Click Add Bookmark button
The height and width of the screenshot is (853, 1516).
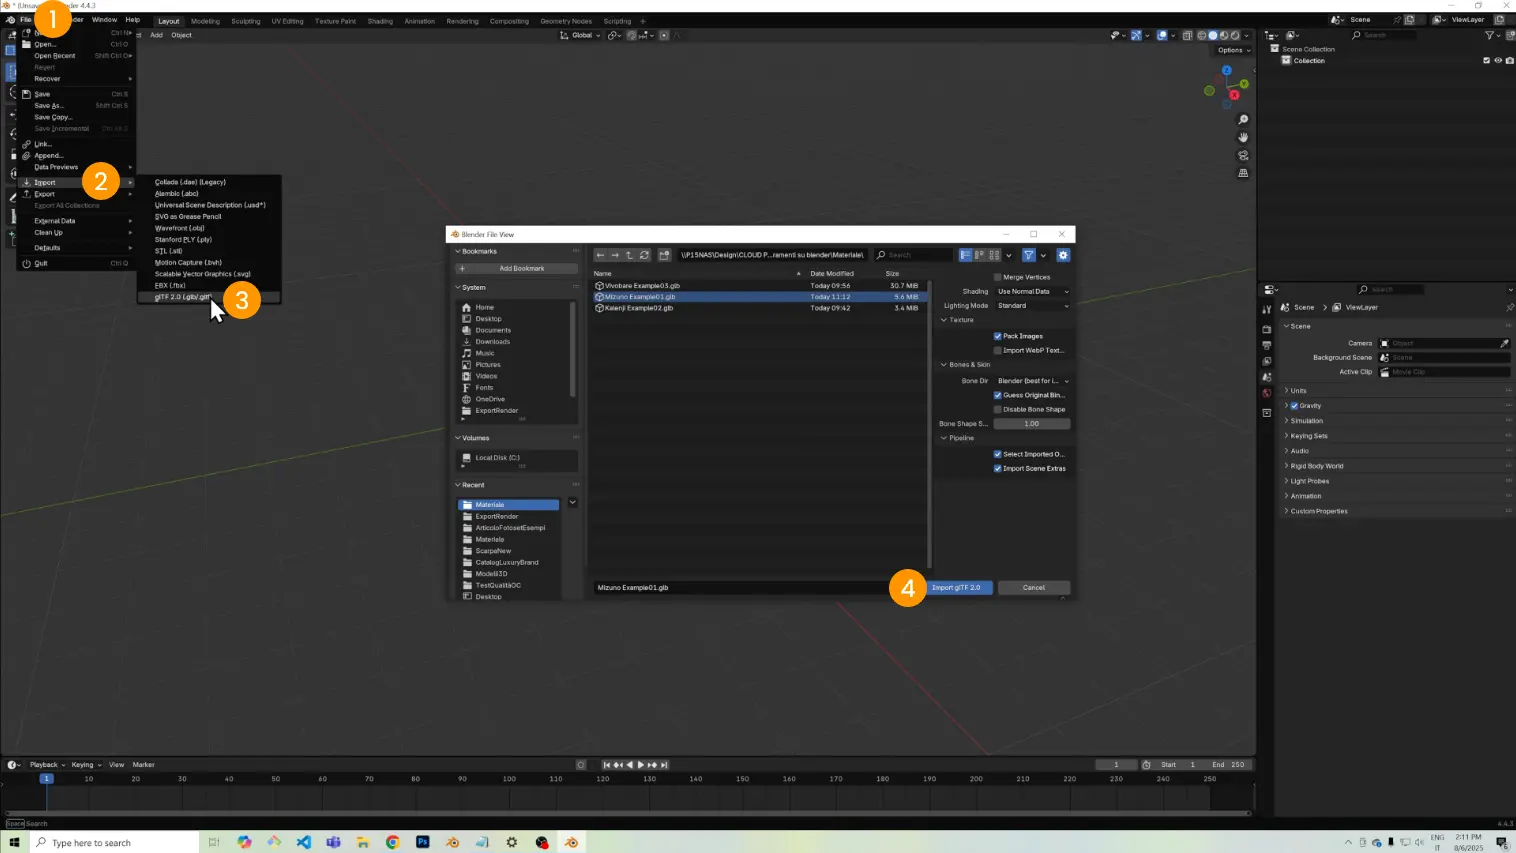[517, 269]
